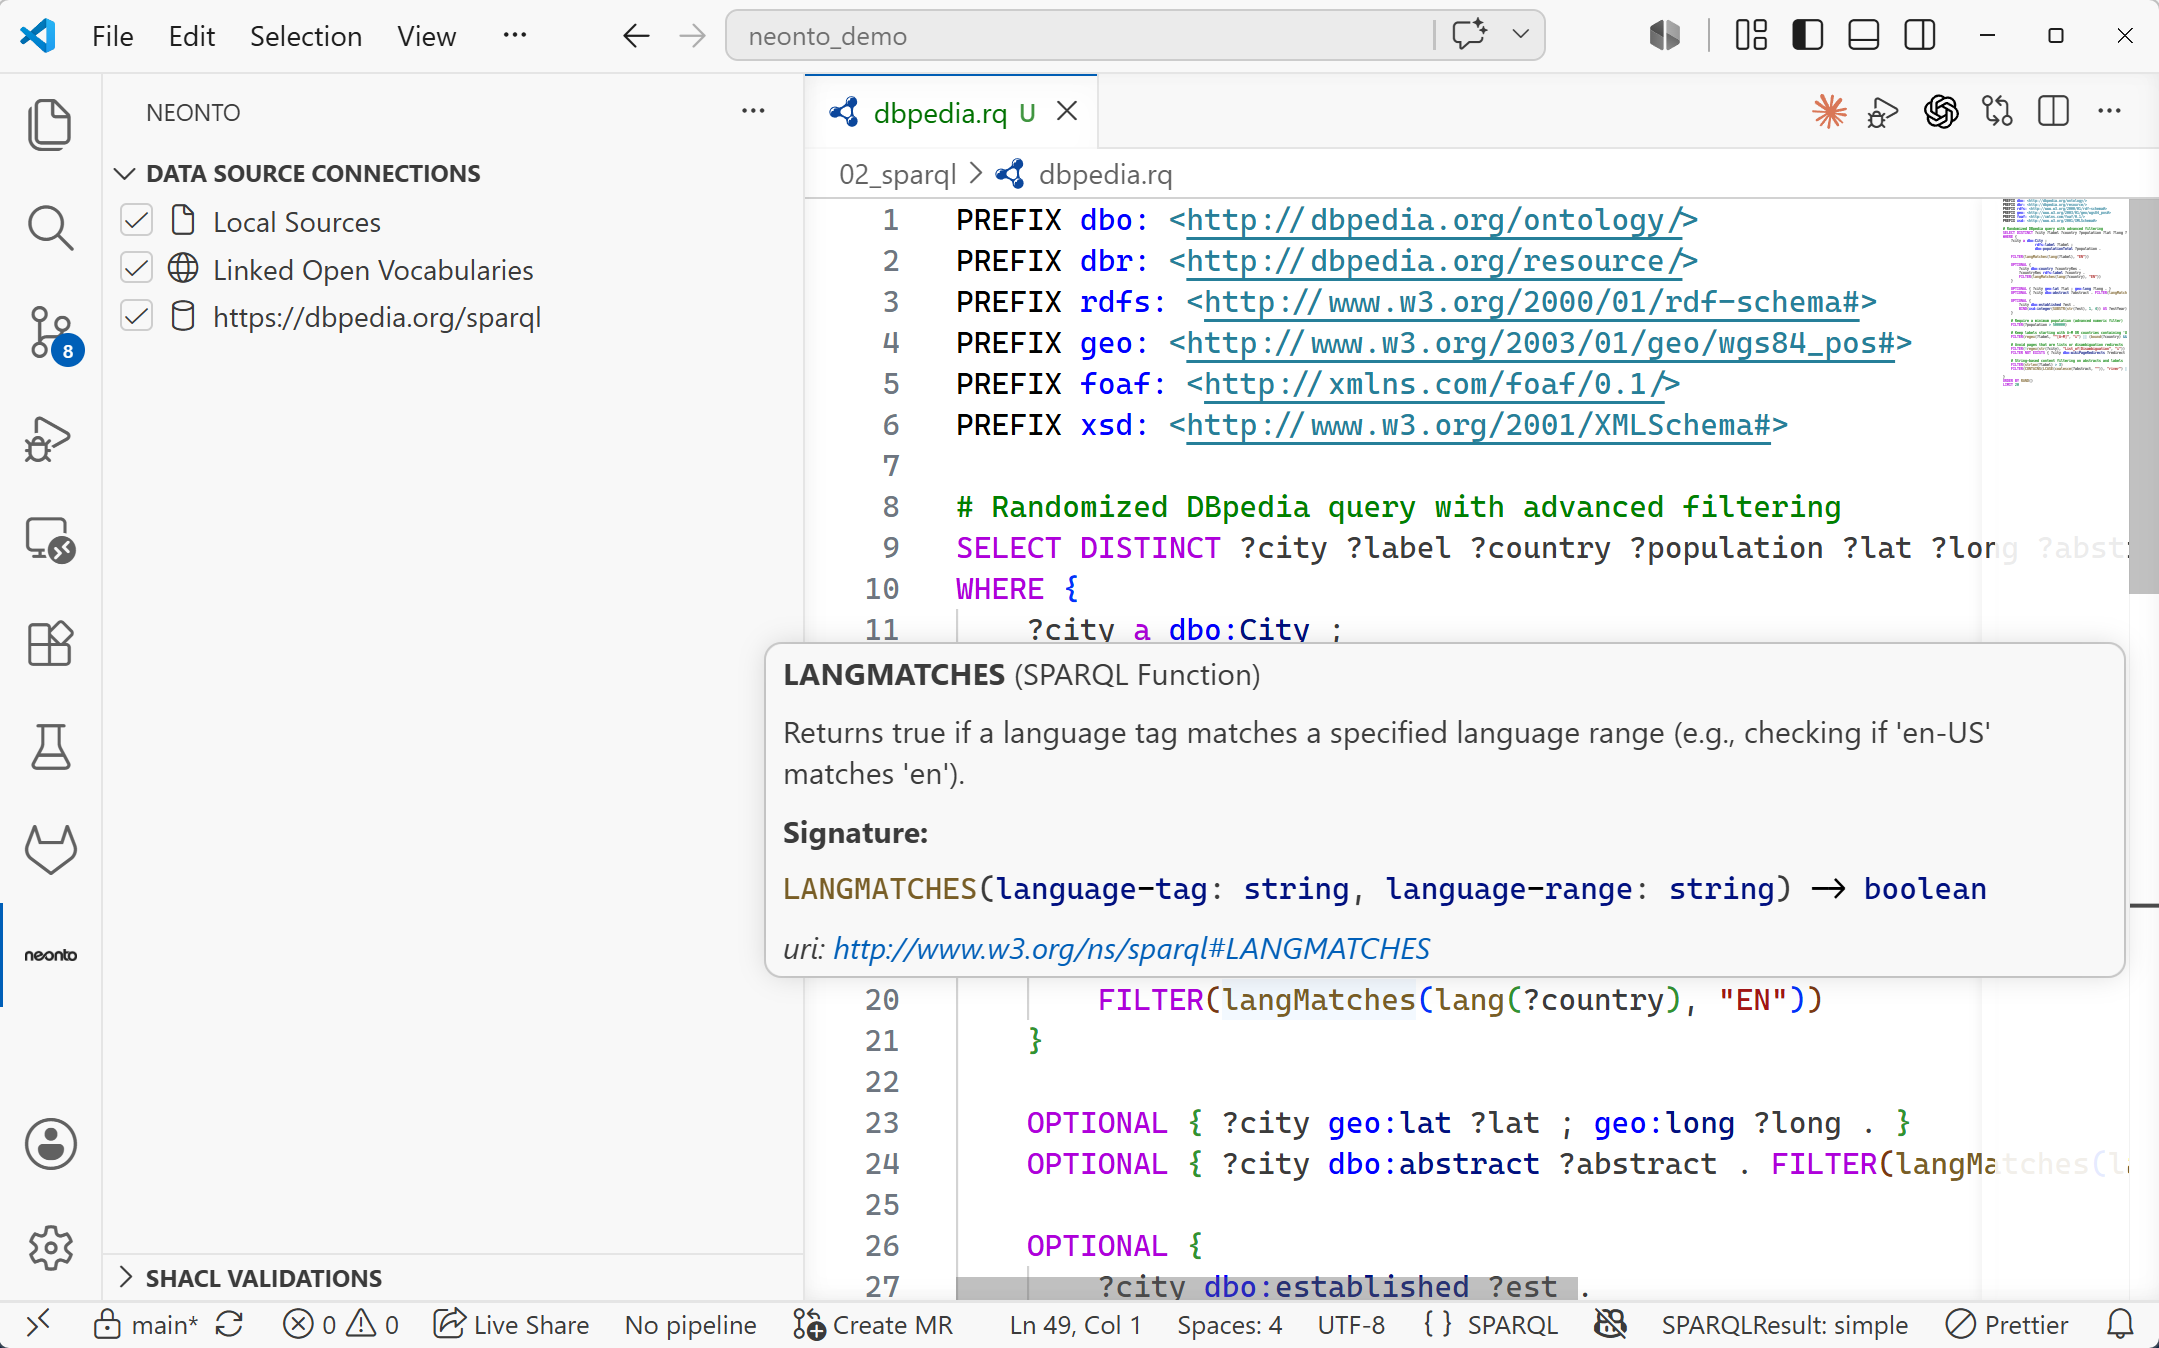Image resolution: width=2159 pixels, height=1348 pixels.
Task: Toggle the secondary side bar layout button
Action: 1920,36
